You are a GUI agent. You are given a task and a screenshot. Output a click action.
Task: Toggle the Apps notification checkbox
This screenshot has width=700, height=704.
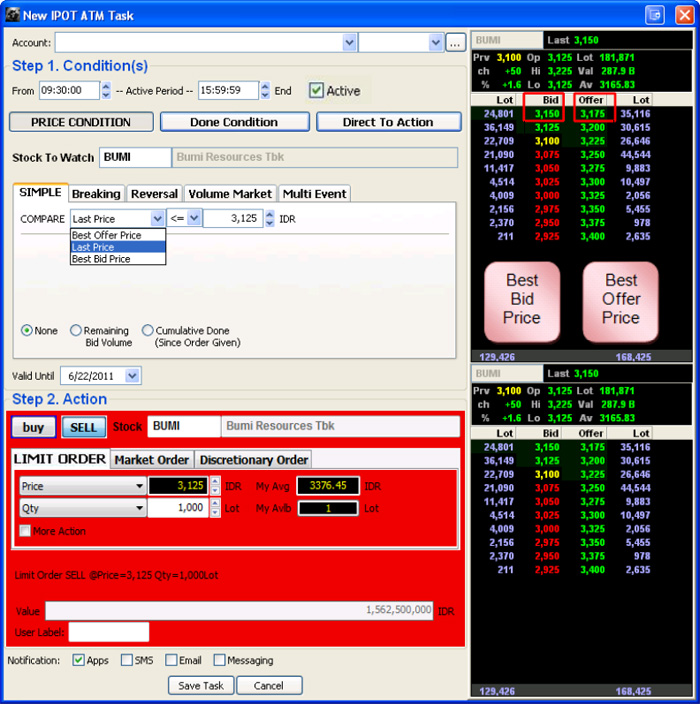click(x=78, y=660)
